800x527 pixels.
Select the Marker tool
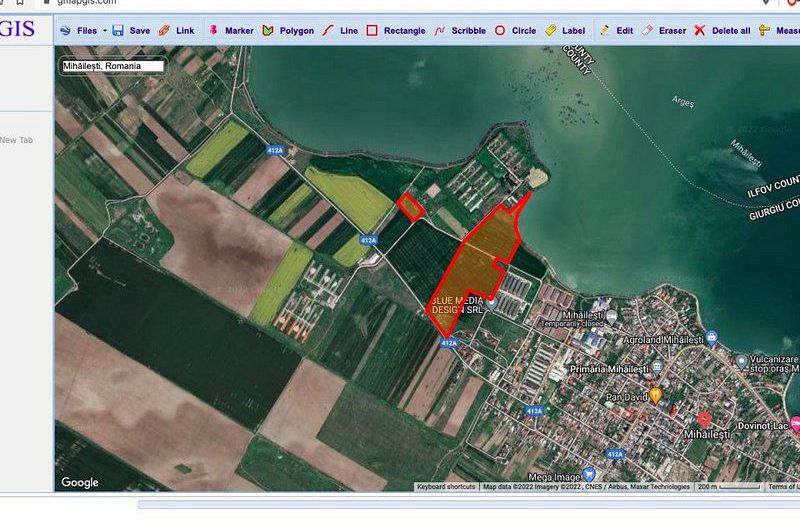[x=230, y=31]
